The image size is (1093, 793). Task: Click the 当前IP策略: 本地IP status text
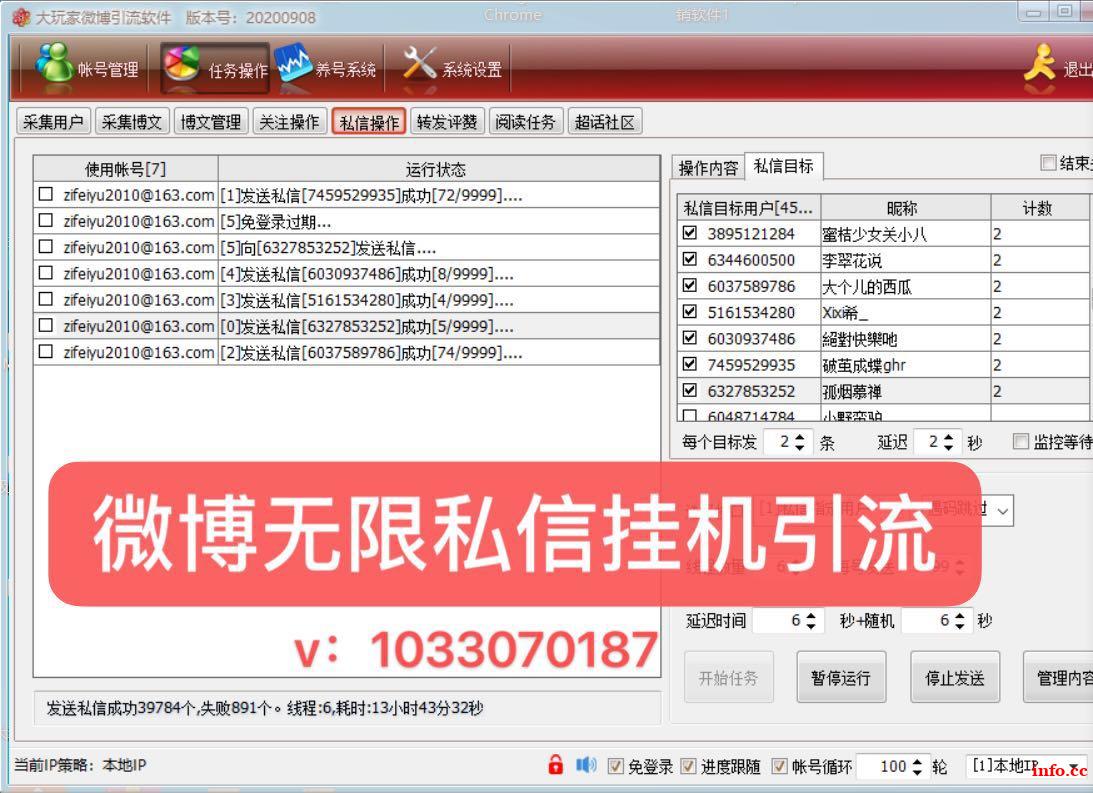click(x=80, y=765)
